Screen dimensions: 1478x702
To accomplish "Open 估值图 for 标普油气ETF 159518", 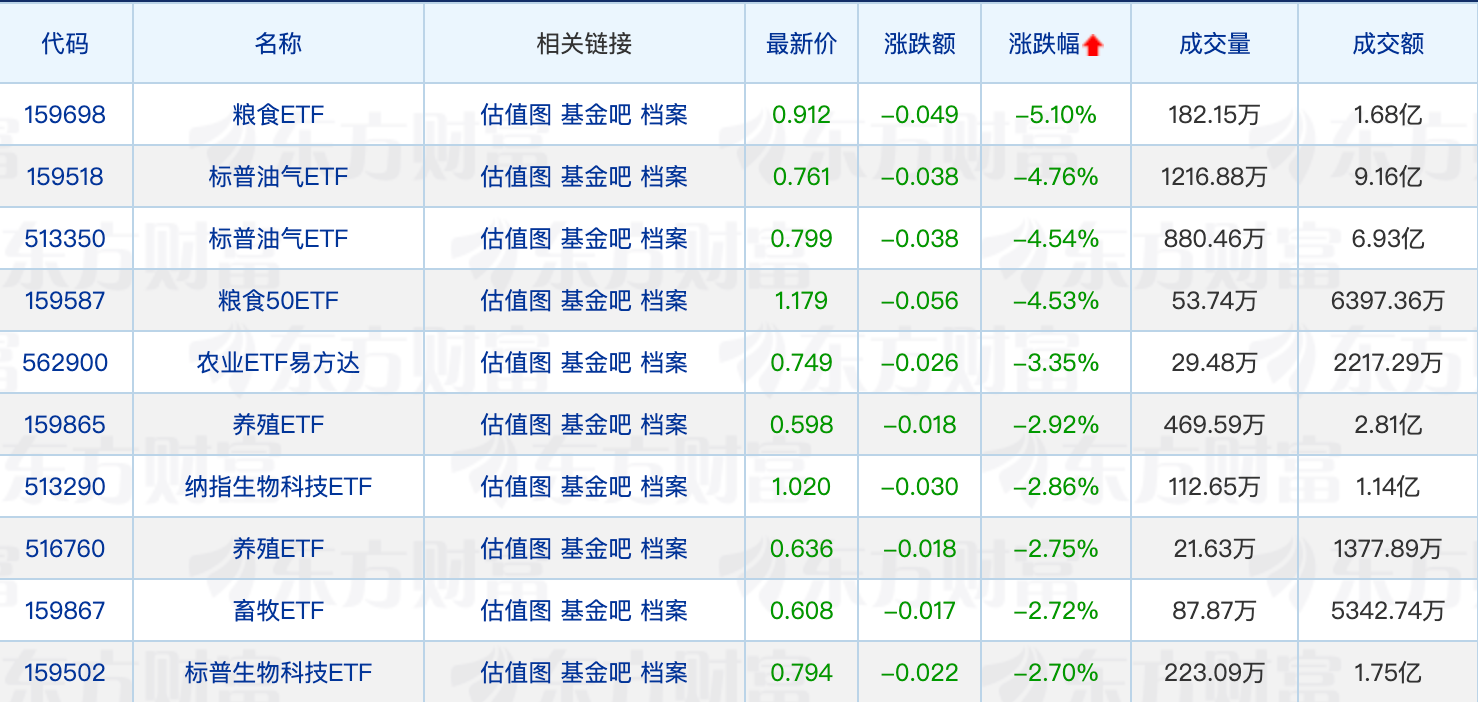I will coord(516,177).
